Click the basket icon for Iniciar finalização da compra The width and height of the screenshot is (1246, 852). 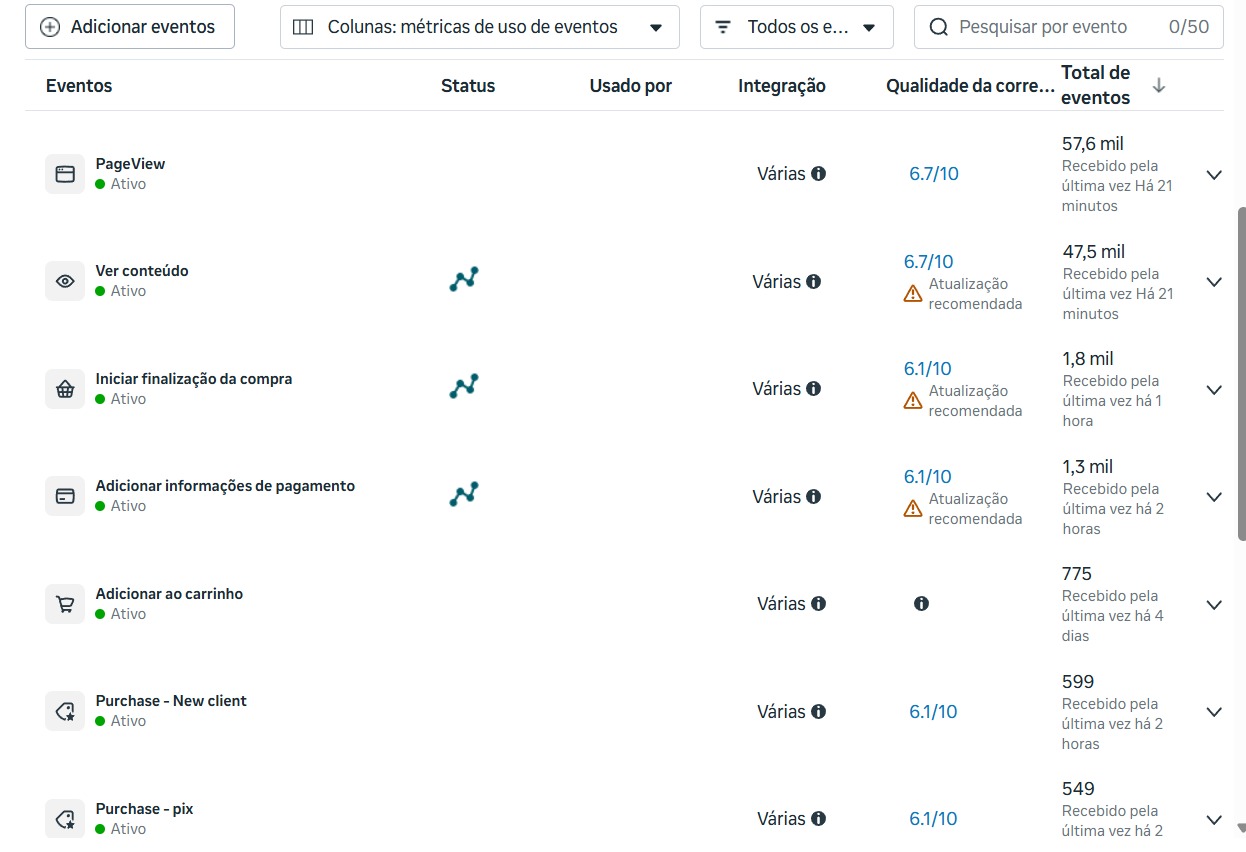tap(65, 389)
